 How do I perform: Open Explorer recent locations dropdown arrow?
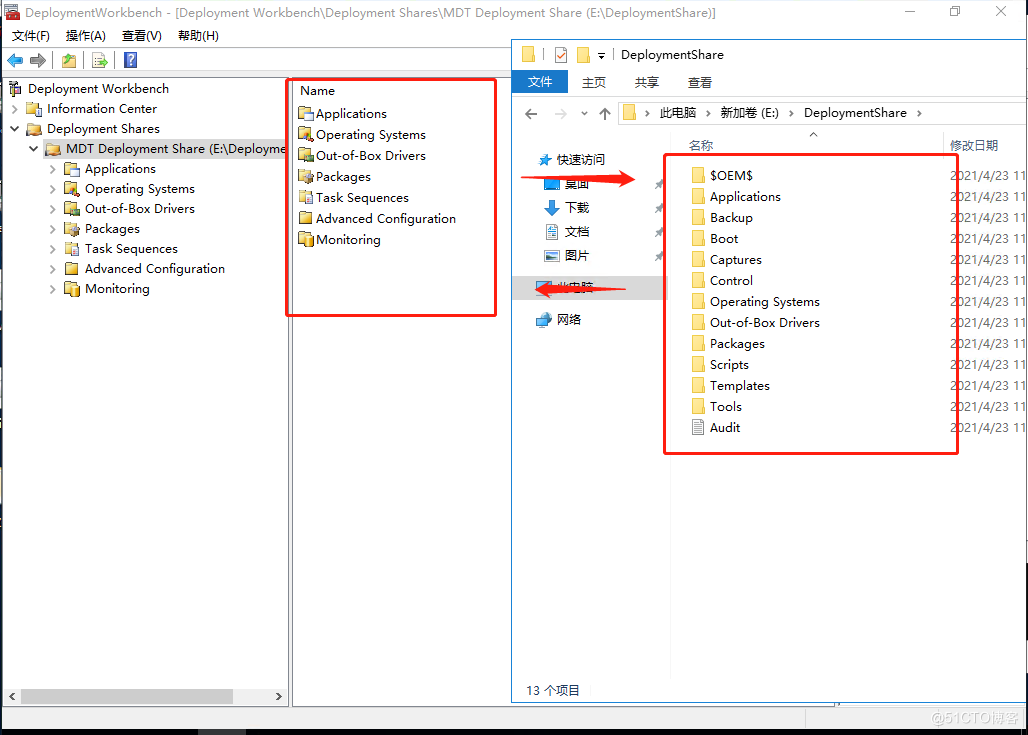pyautogui.click(x=584, y=114)
